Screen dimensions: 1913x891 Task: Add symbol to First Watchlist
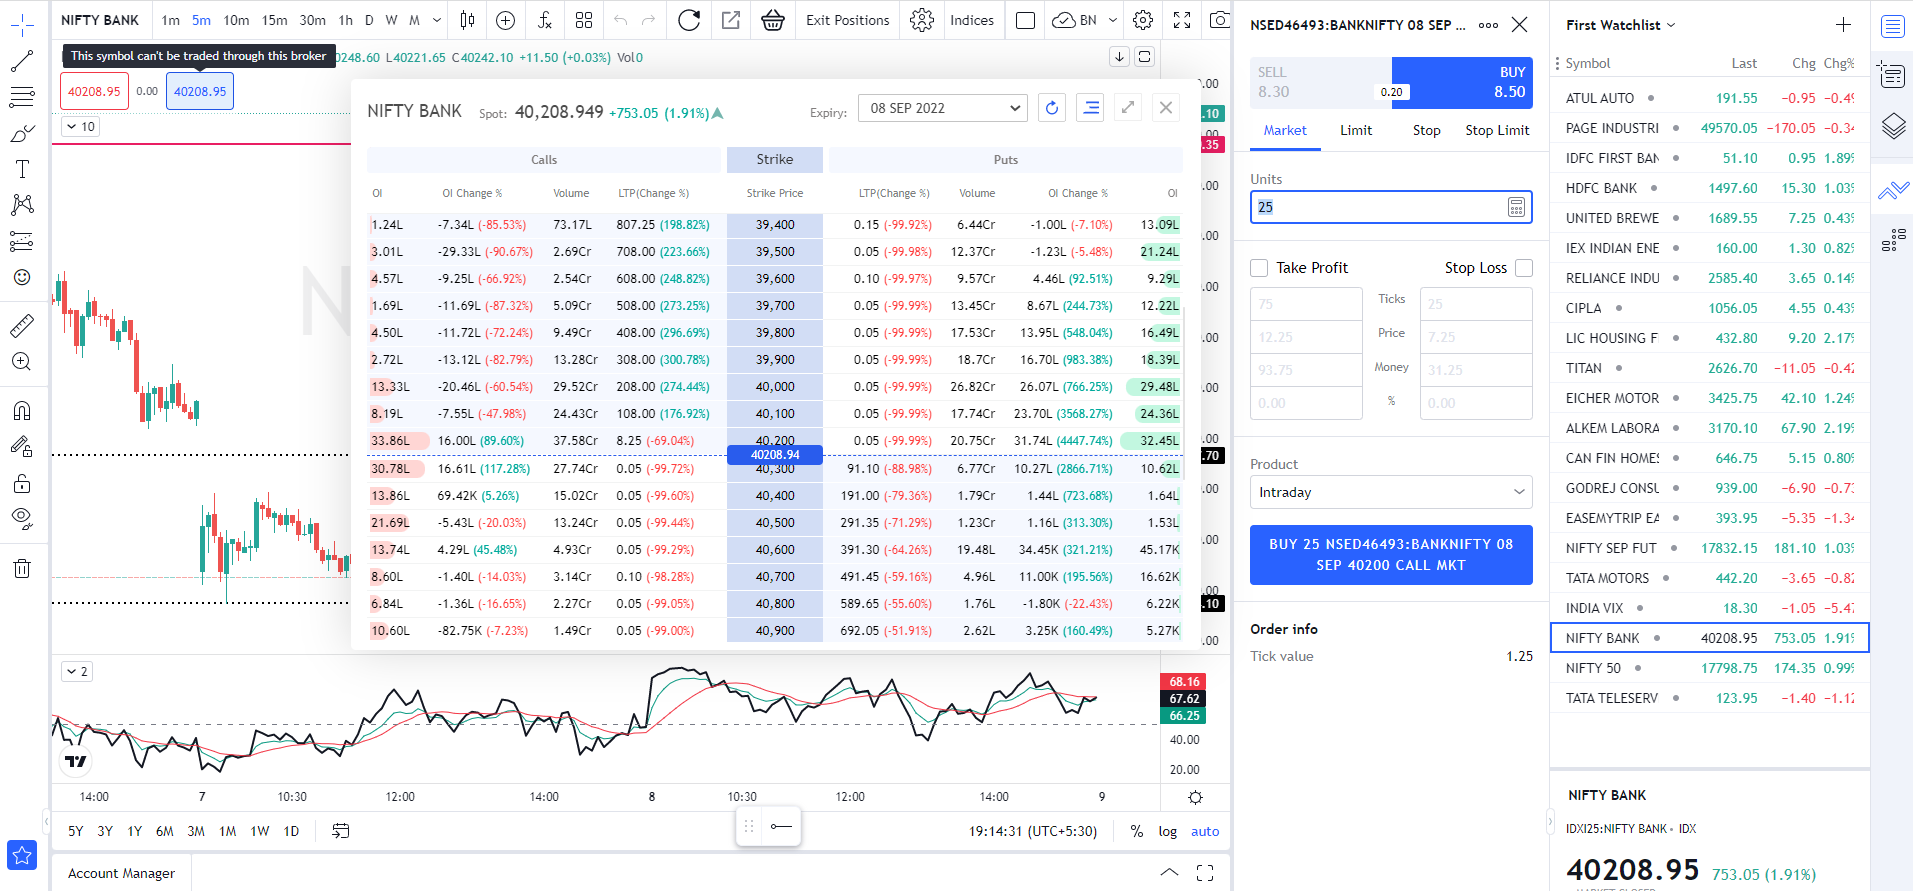[x=1843, y=25]
